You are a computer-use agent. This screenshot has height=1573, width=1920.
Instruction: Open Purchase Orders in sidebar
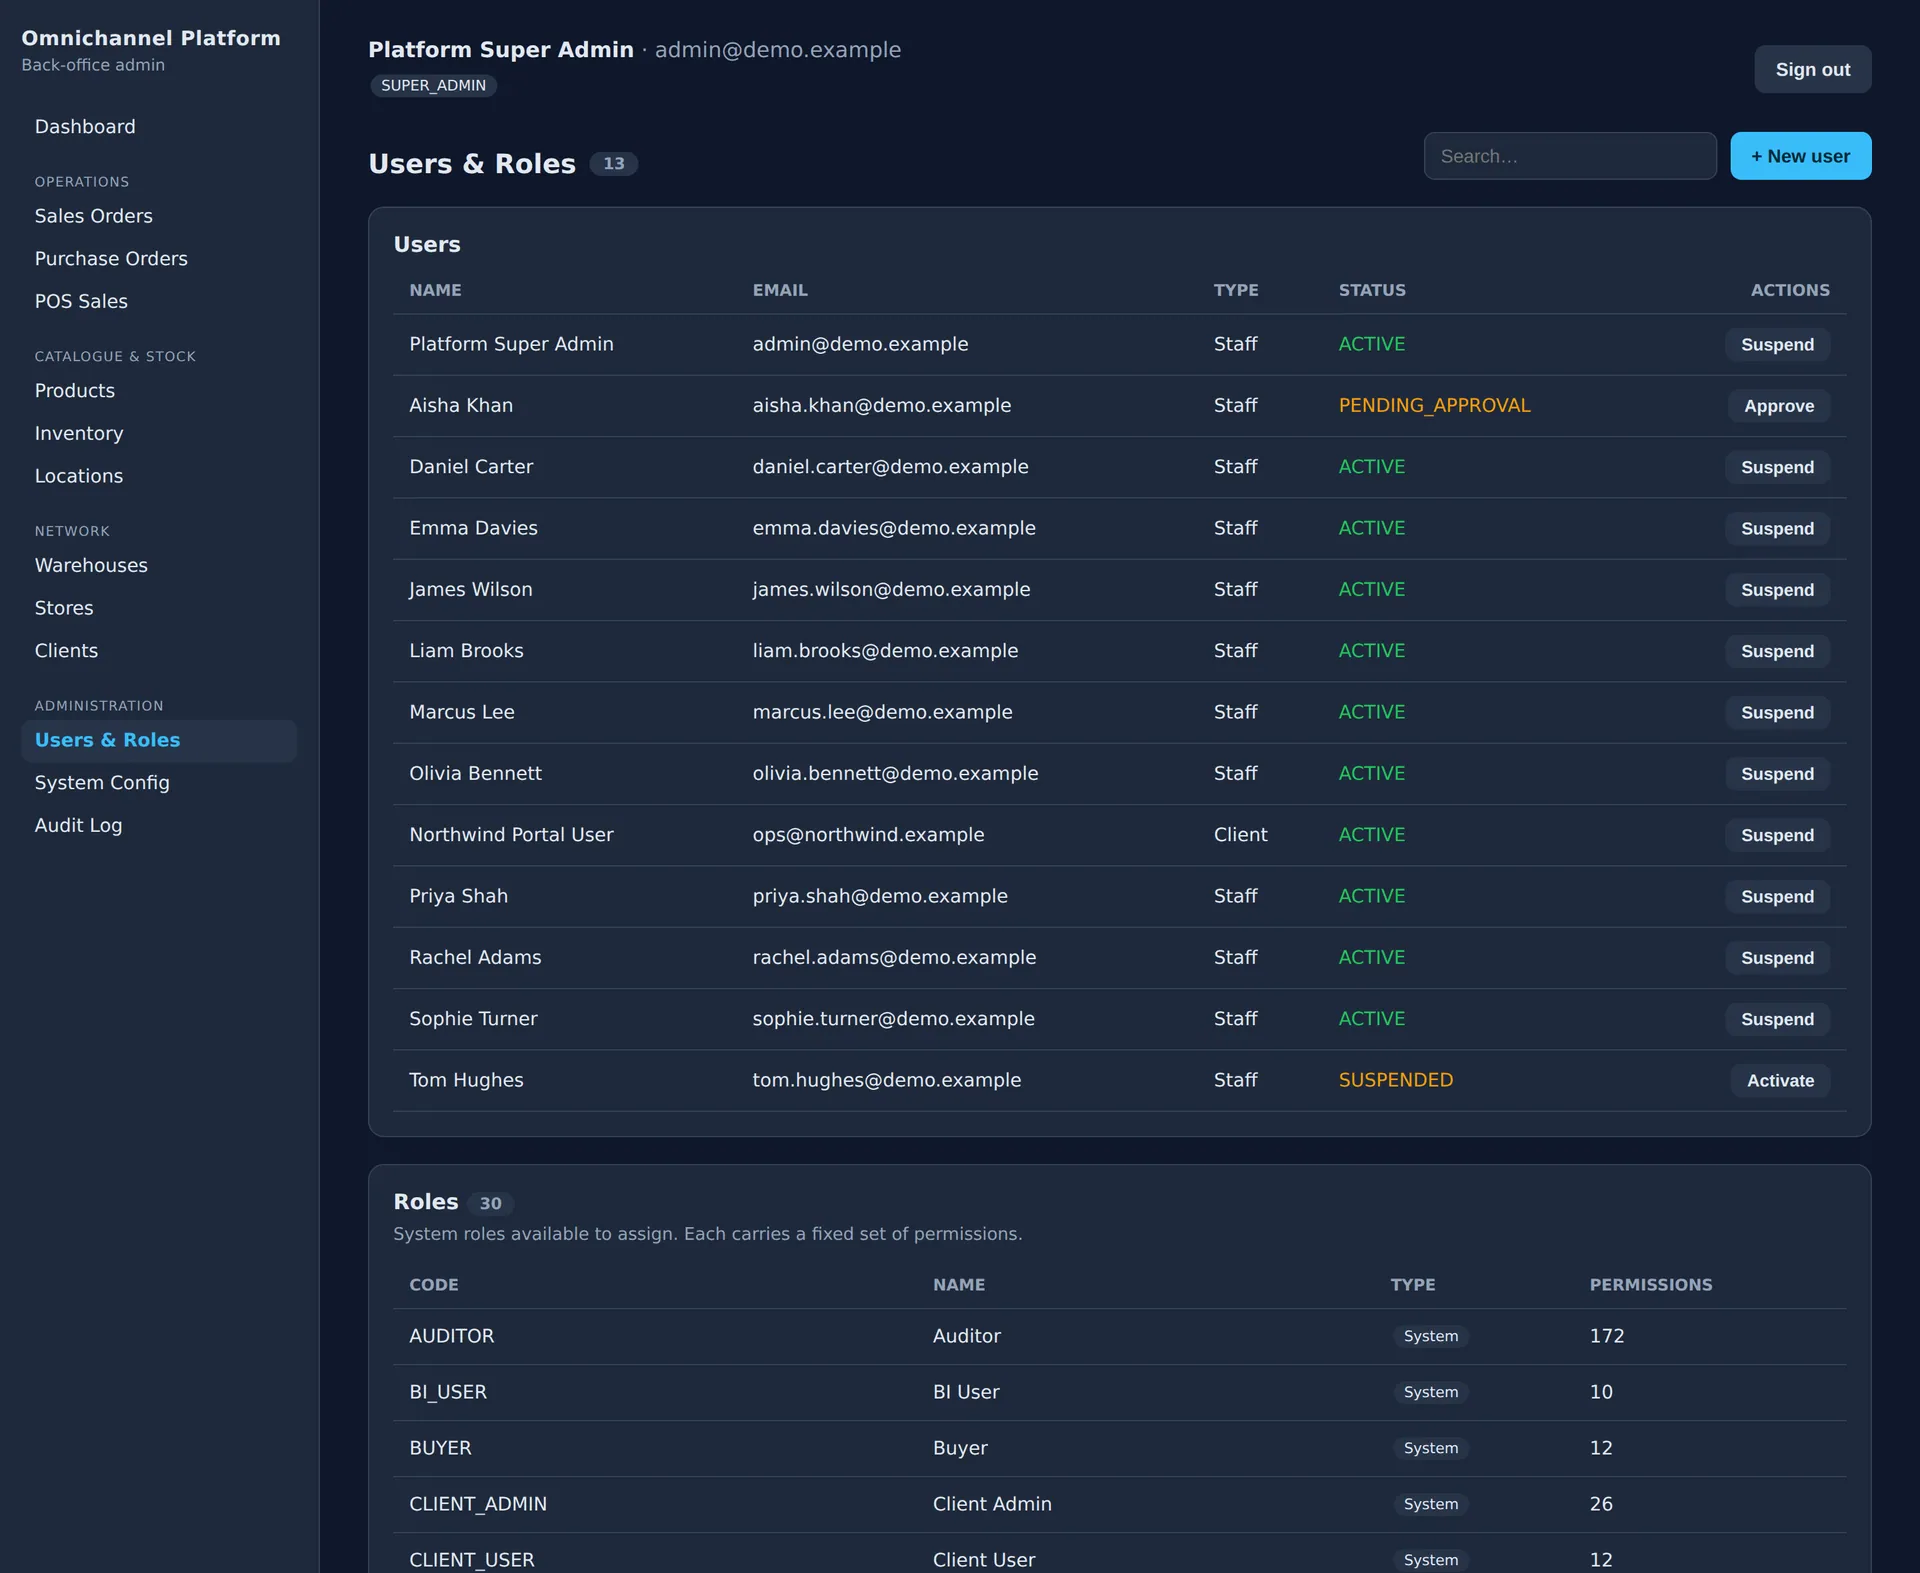click(159, 259)
